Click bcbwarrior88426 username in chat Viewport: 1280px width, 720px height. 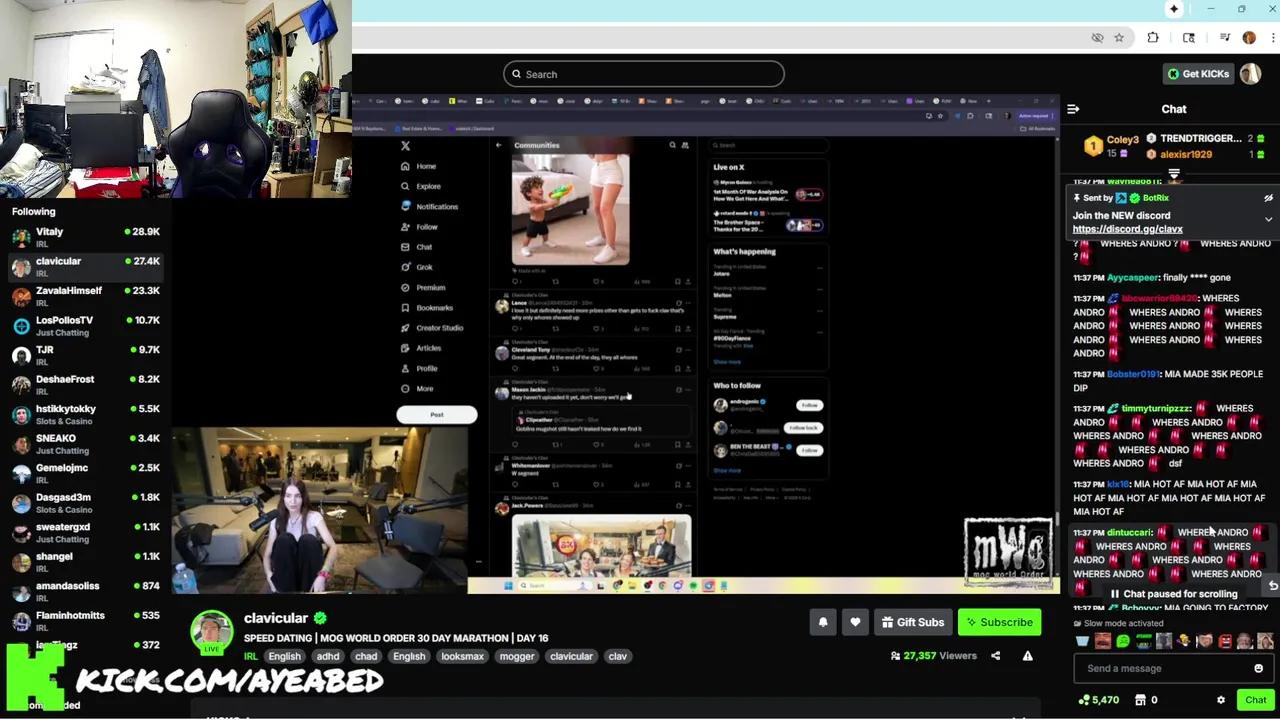(1159, 299)
